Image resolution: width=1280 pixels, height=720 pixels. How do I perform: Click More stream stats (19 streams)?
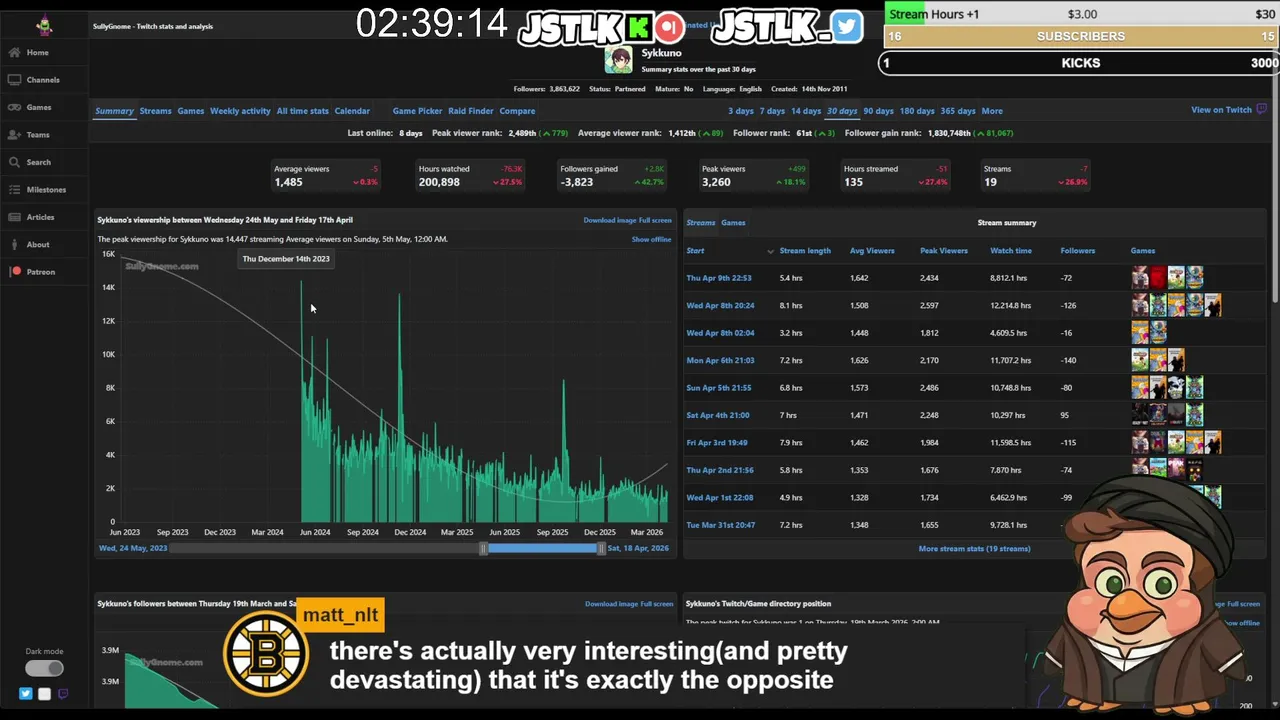tap(974, 549)
